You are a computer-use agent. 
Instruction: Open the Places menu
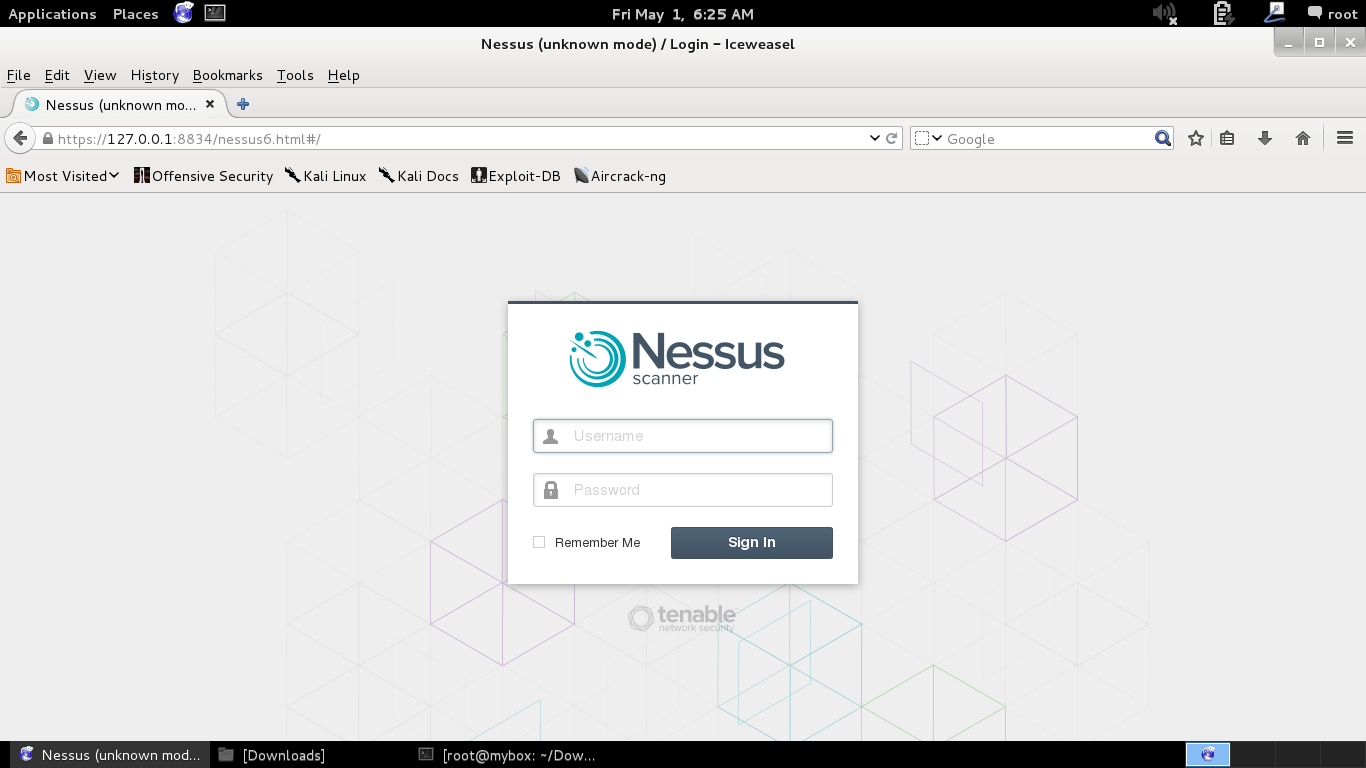pos(136,14)
